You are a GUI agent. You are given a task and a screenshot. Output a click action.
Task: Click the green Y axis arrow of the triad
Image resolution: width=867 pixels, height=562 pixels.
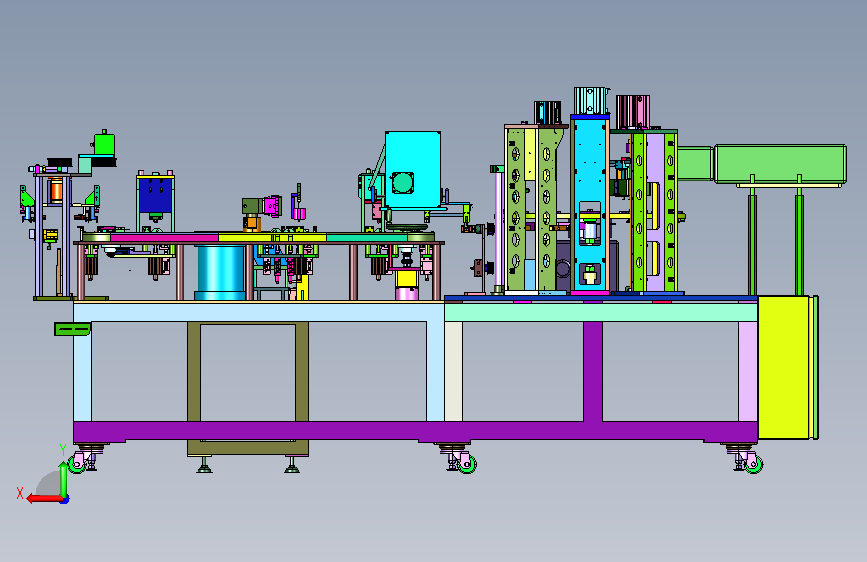pos(63,480)
